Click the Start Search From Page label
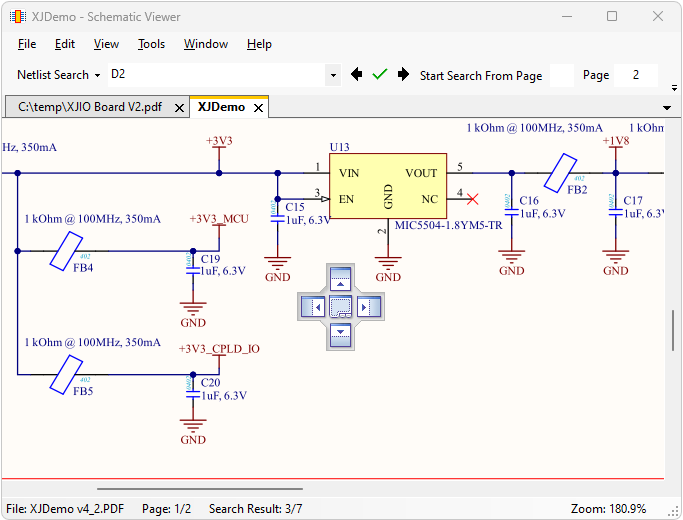The image size is (683, 520). point(481,75)
